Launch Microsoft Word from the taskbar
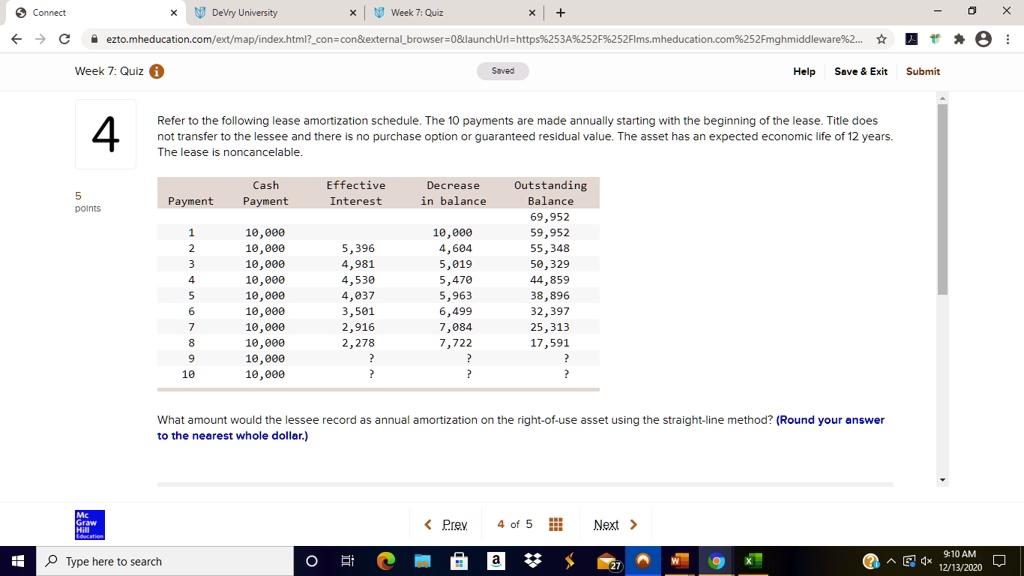The image size is (1024, 576). pyautogui.click(x=678, y=561)
